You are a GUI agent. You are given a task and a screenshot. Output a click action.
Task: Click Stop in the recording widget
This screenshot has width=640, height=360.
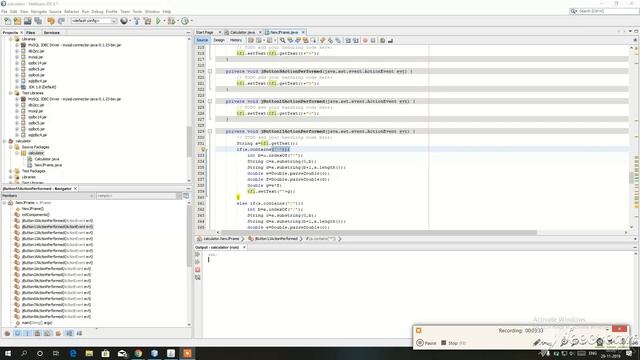(x=453, y=343)
